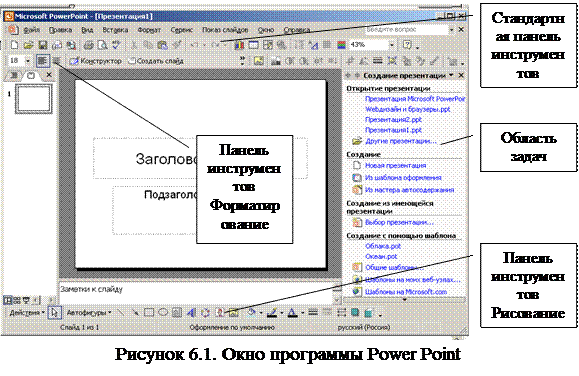Open the Line Color dropdown arrow
The image size is (579, 376).
[x=282, y=313]
